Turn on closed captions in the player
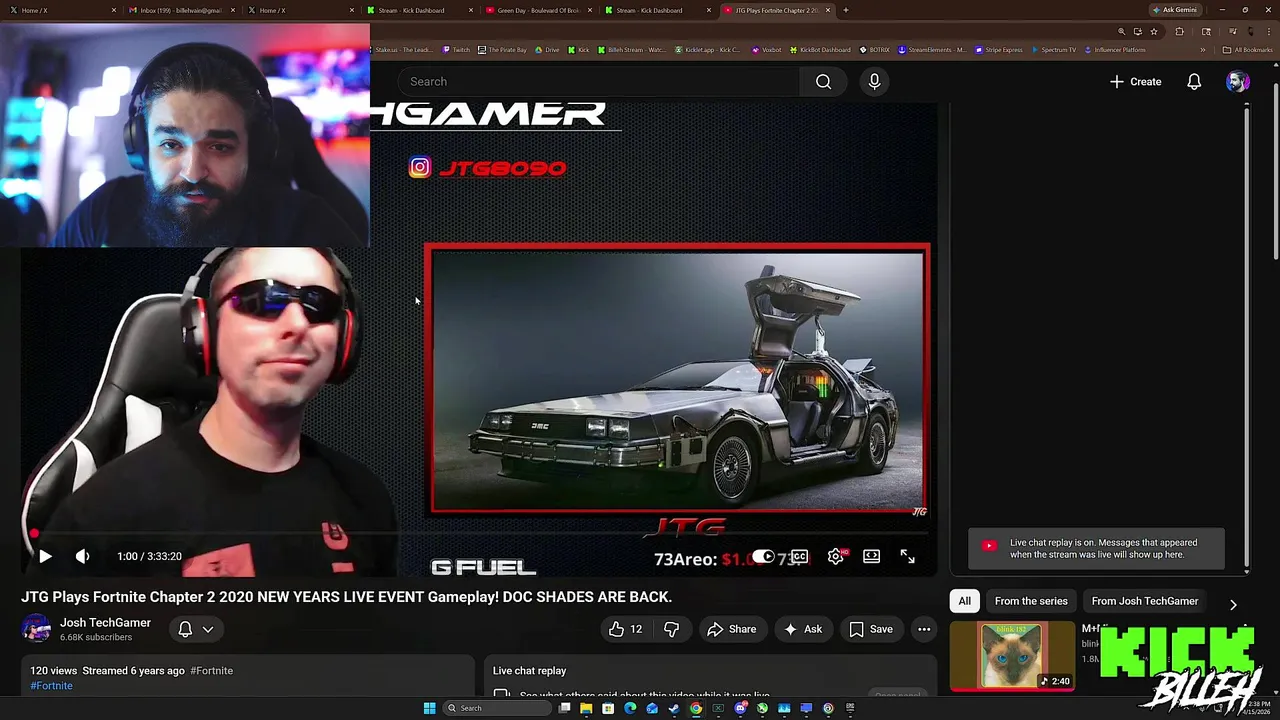The height and width of the screenshot is (720, 1280). (x=799, y=556)
